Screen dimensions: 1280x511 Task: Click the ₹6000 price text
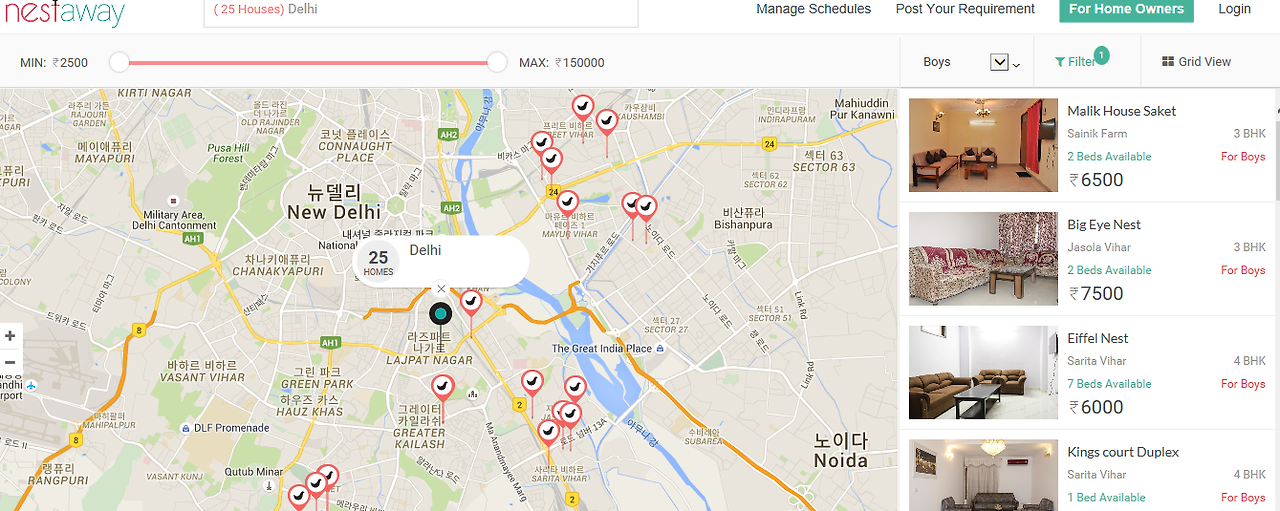[1096, 407]
